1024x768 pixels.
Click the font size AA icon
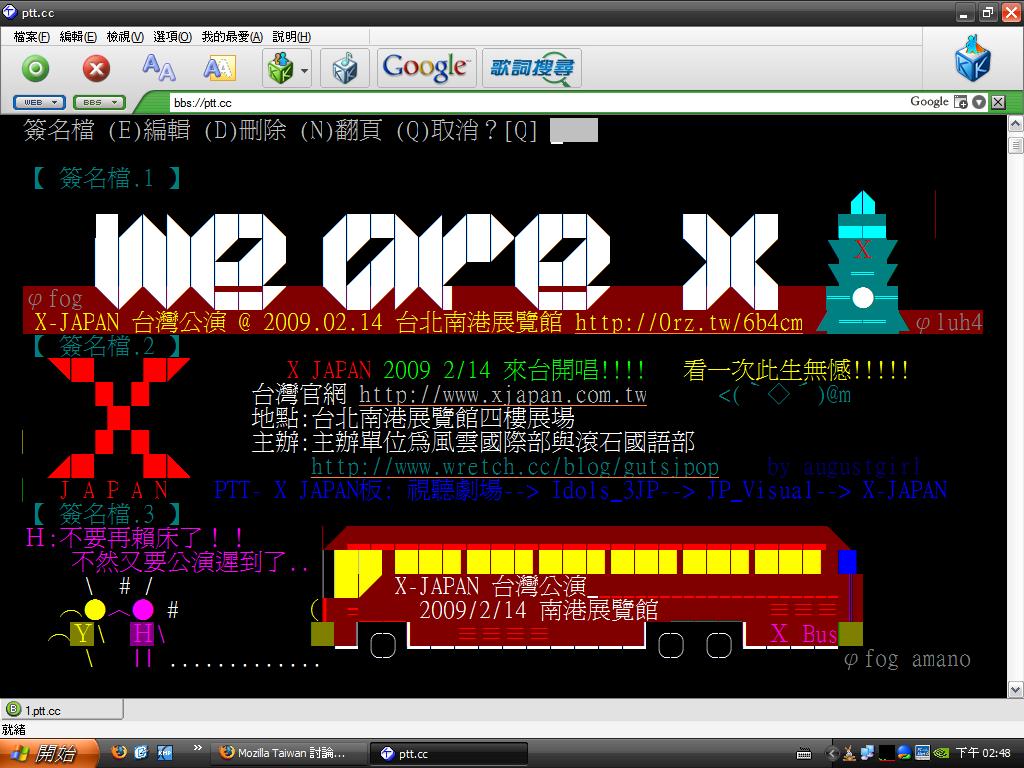(159, 68)
